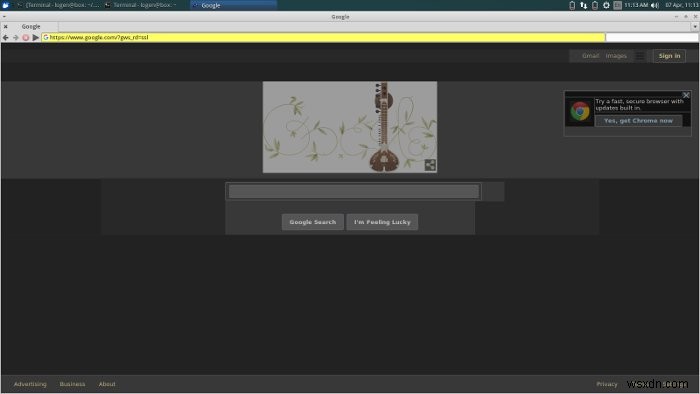Open the tab list dropdown arrow

pyautogui.click(x=695, y=27)
